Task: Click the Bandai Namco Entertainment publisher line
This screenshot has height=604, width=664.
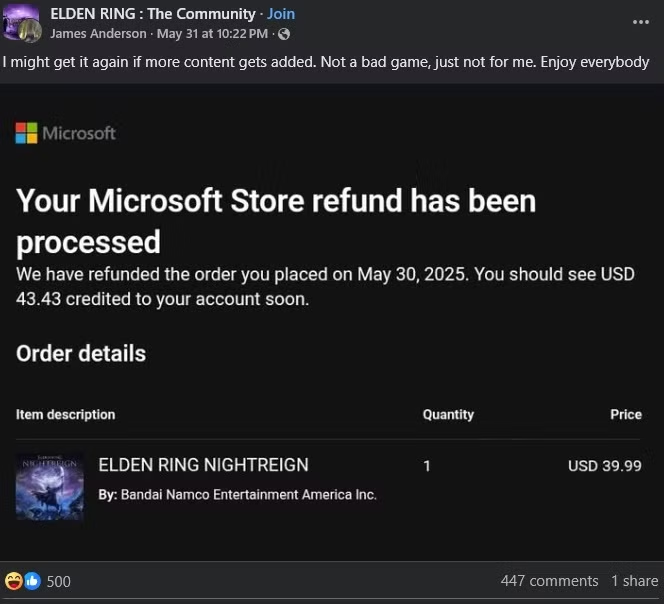Action: [237, 494]
